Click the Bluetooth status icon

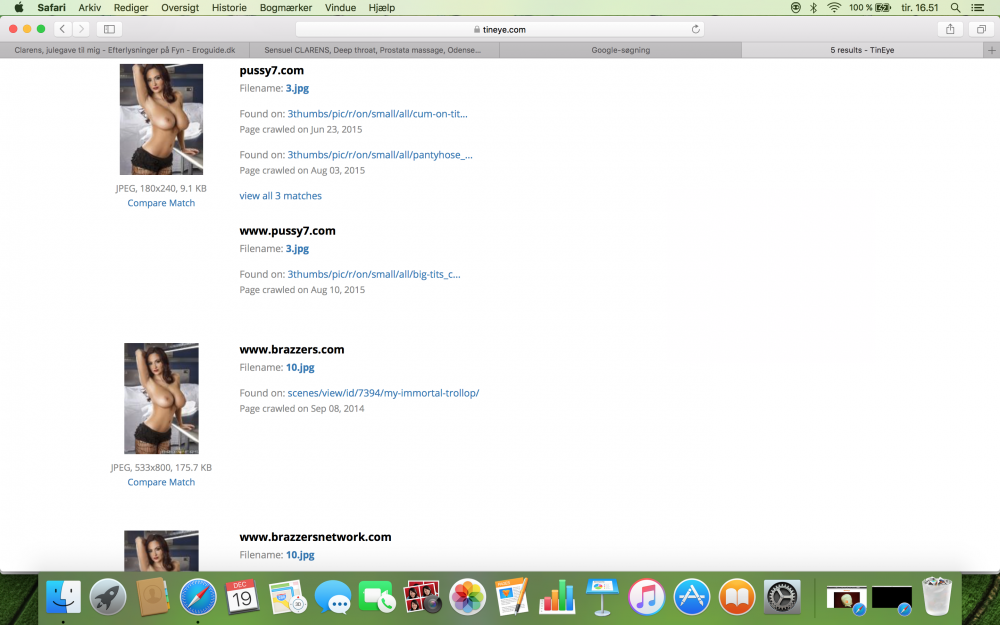tap(813, 8)
